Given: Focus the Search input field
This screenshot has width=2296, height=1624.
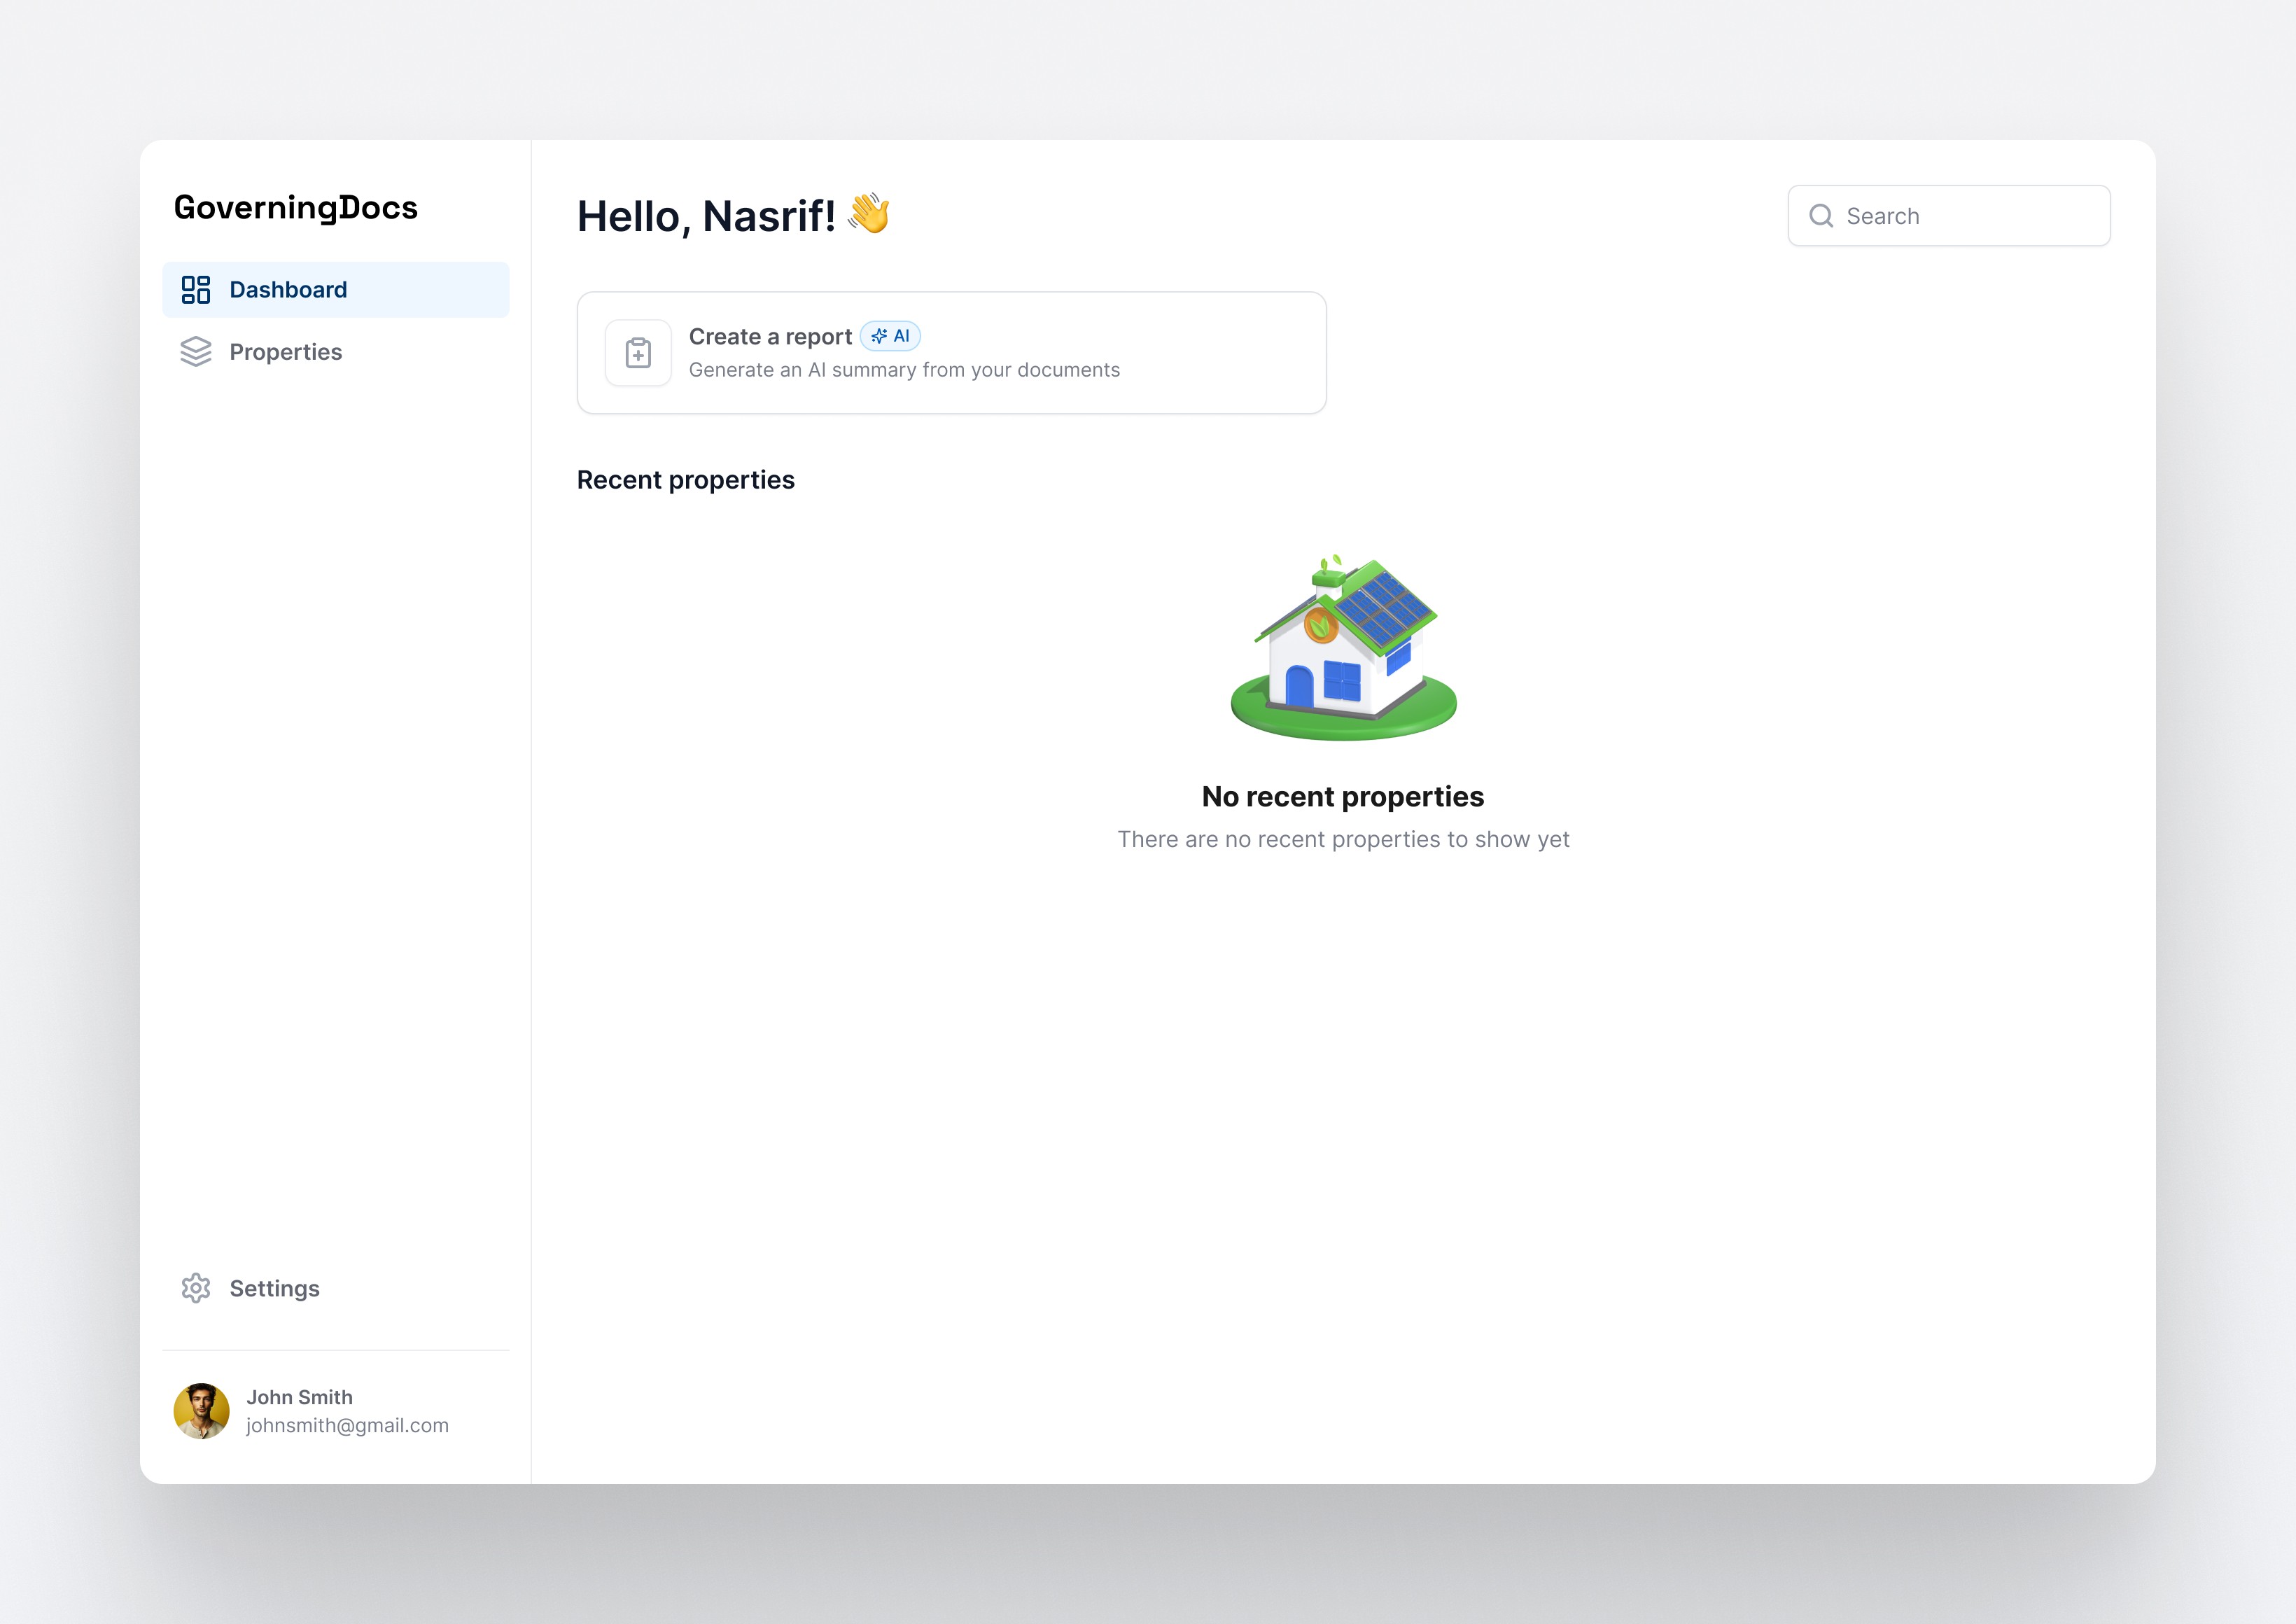Looking at the screenshot, I should tap(1970, 216).
